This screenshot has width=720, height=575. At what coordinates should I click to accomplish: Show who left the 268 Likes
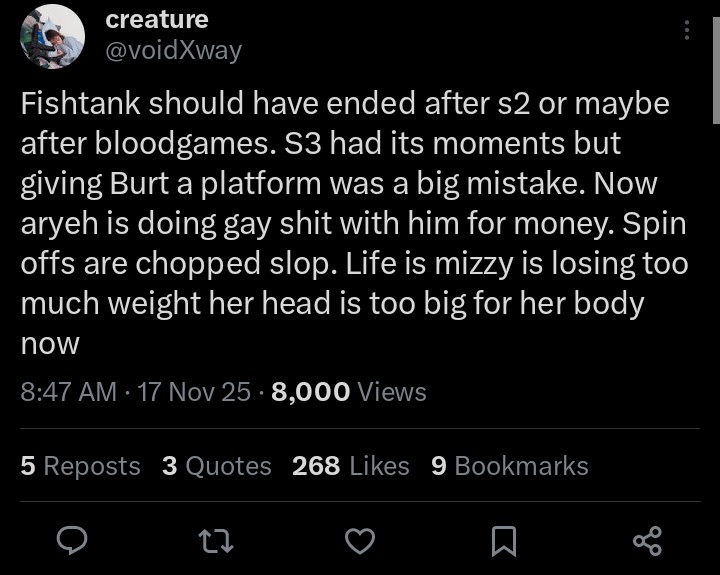pyautogui.click(x=350, y=466)
